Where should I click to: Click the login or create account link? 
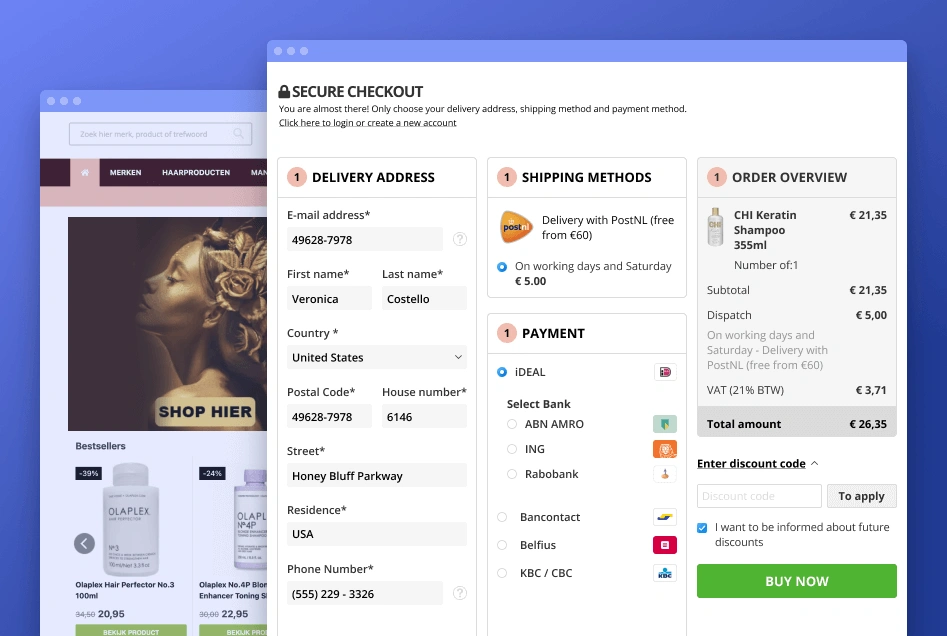coord(367,123)
